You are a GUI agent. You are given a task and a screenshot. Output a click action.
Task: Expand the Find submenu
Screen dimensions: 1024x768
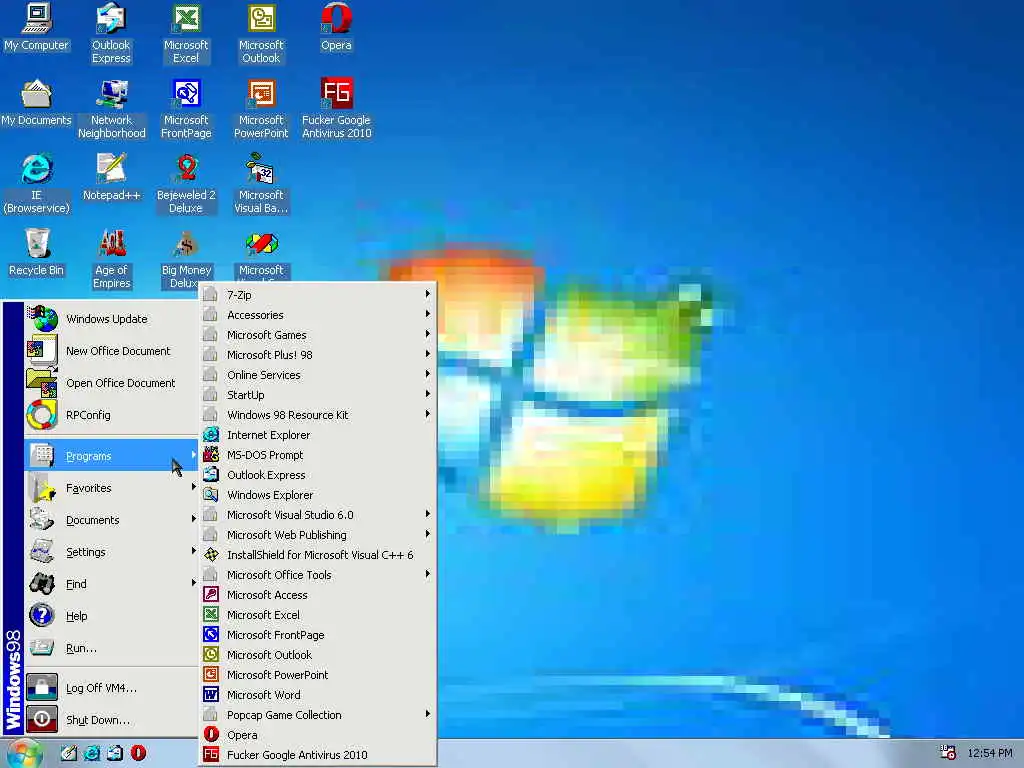(111, 584)
